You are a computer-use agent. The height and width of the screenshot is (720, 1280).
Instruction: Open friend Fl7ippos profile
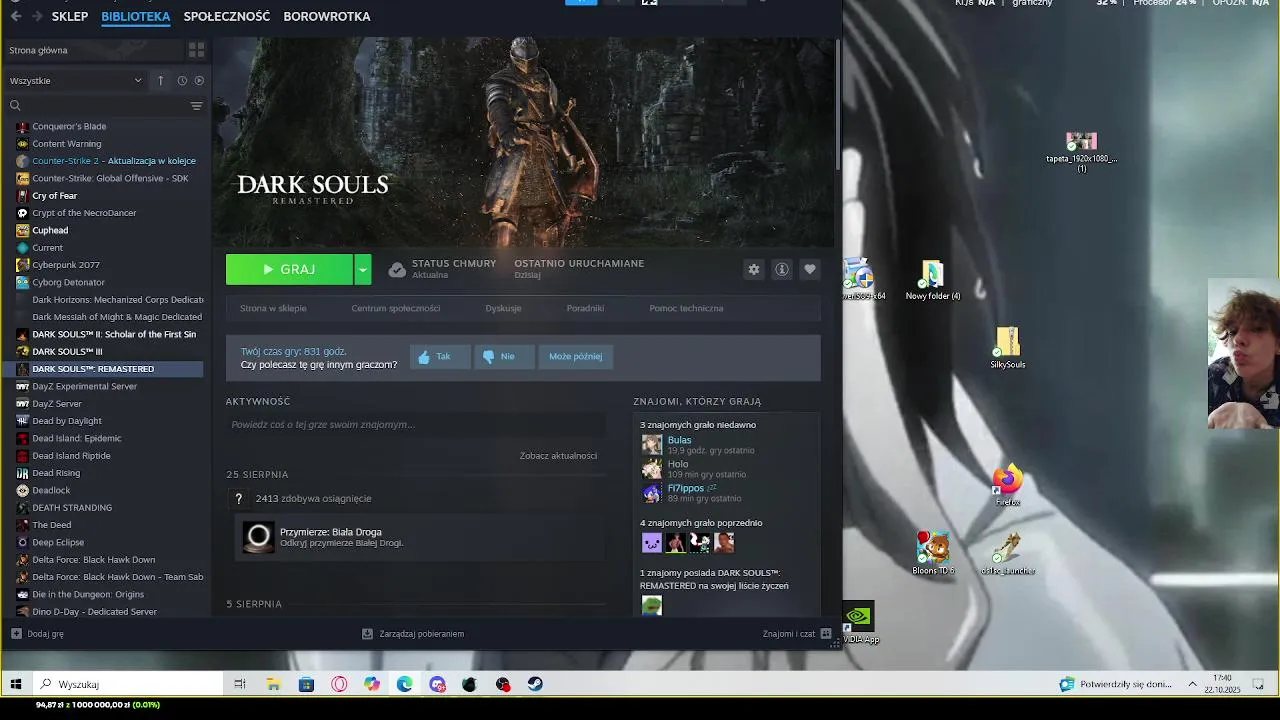[686, 488]
